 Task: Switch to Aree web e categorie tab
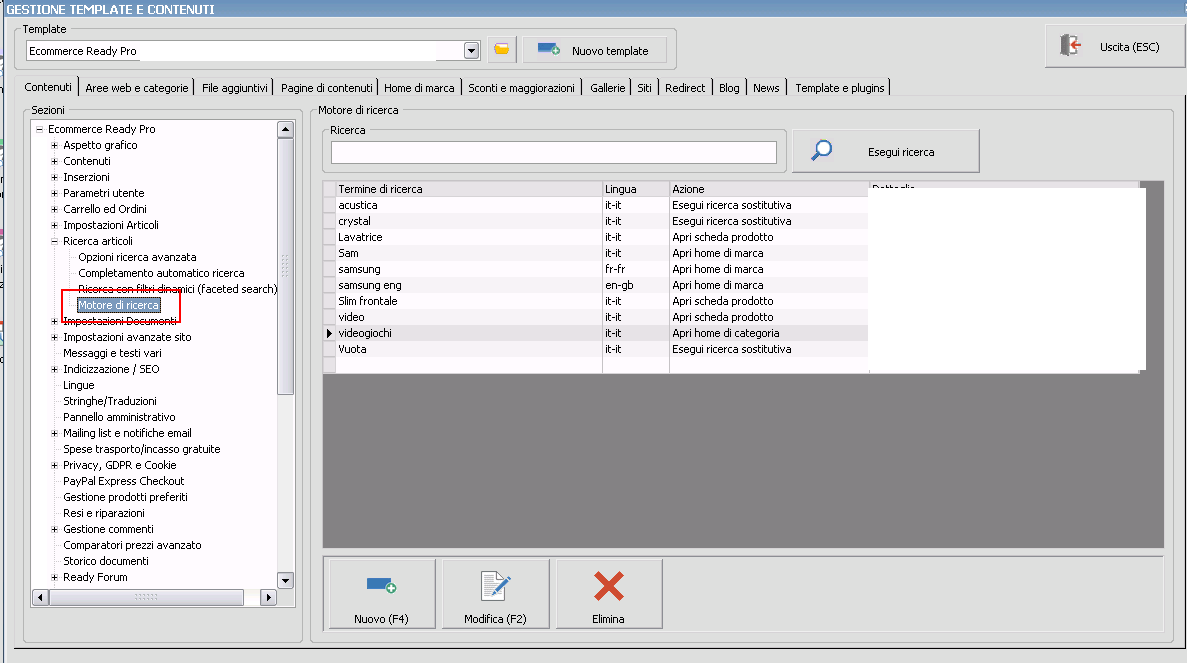click(x=136, y=88)
